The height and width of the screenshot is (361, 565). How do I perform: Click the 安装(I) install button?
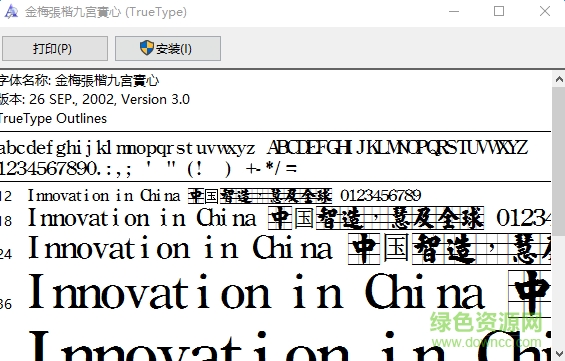pos(168,48)
